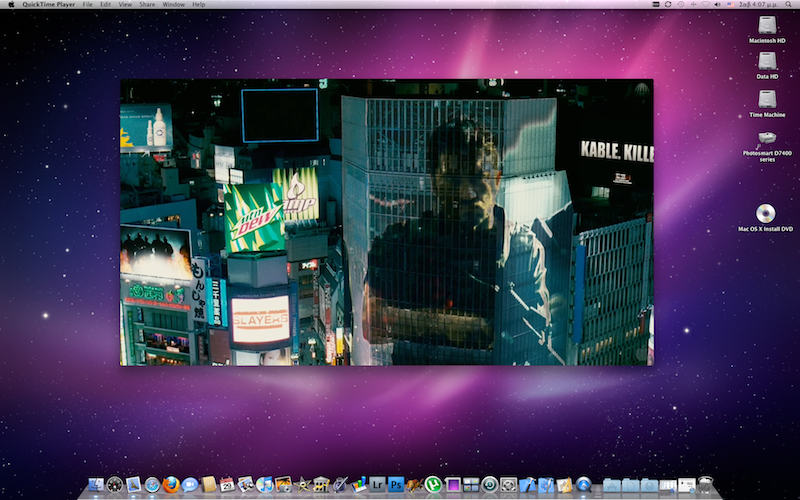
Task: Launch Lightroom Lr icon in Dock
Action: point(377,484)
